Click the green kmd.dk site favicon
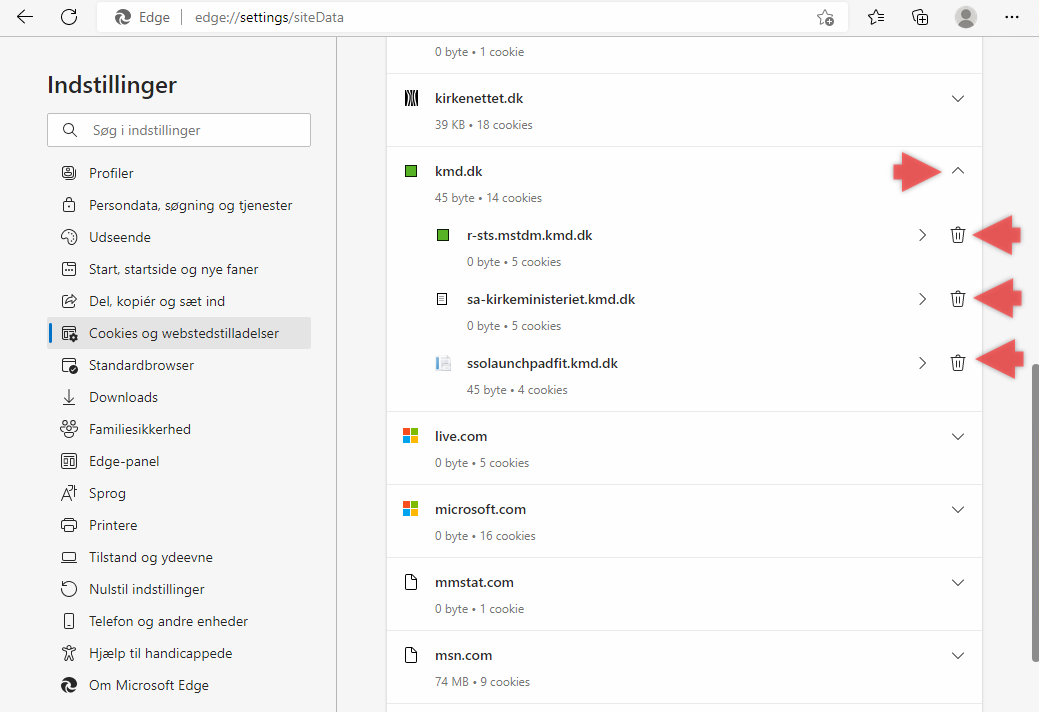Image resolution: width=1039 pixels, height=712 pixels. (411, 172)
